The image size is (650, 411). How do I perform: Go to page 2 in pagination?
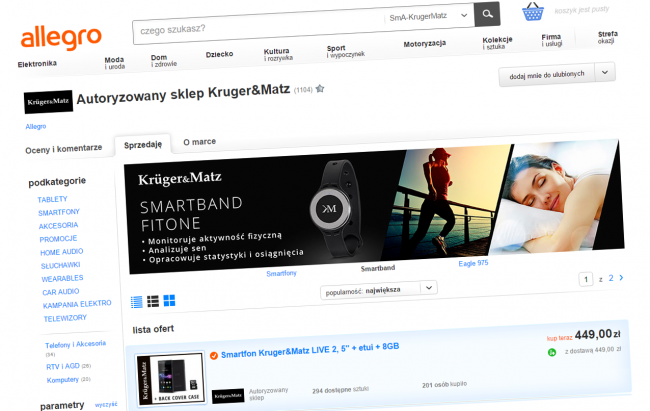point(611,278)
